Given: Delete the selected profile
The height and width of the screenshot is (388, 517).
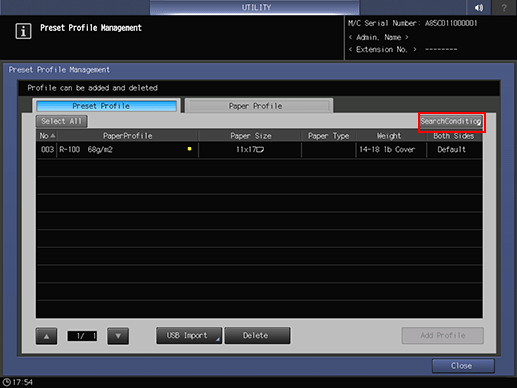Looking at the screenshot, I should point(257,335).
